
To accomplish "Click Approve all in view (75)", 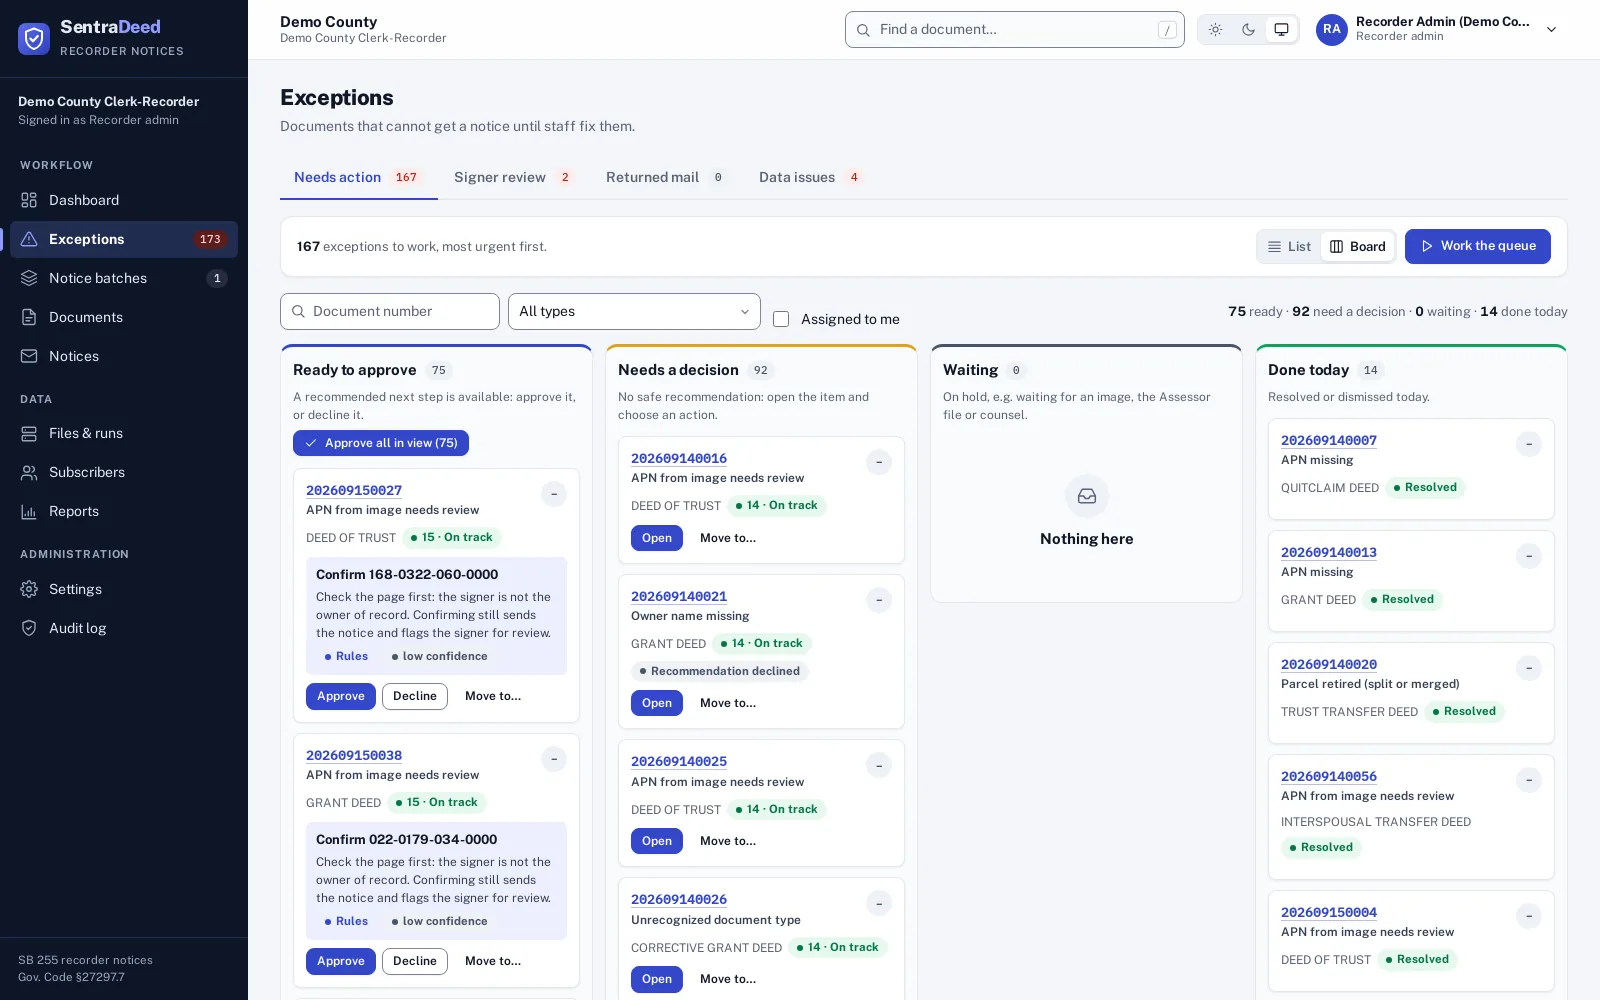I will point(381,443).
